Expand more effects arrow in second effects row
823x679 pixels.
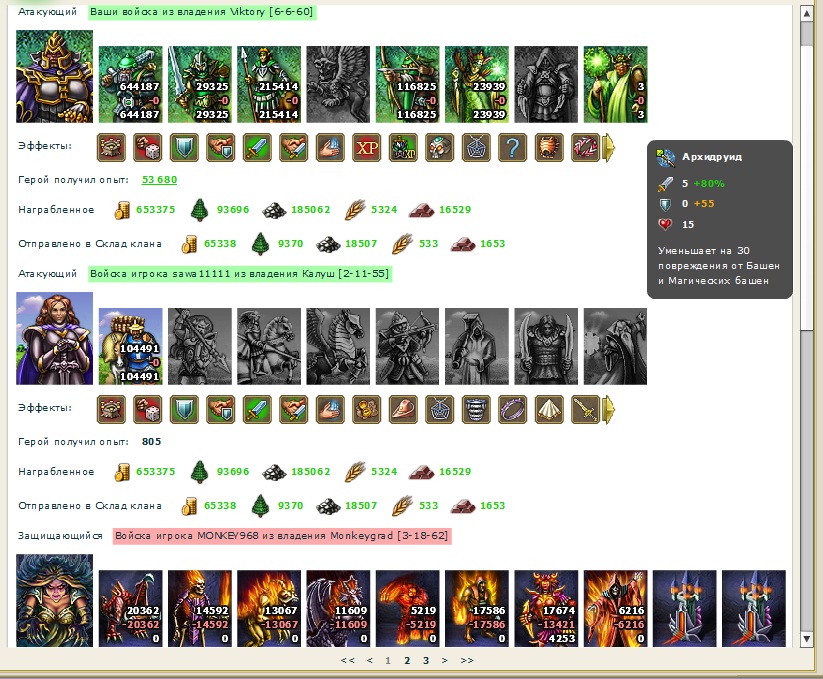click(x=608, y=409)
